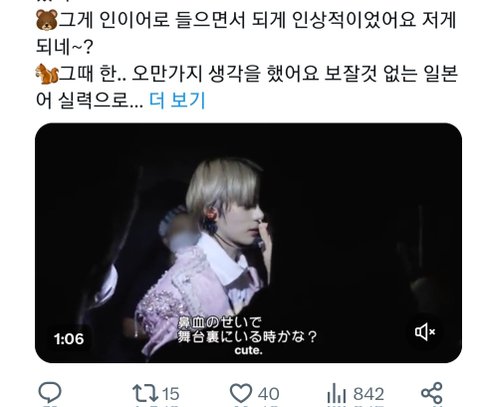Like the post with the heart icon

(241, 393)
